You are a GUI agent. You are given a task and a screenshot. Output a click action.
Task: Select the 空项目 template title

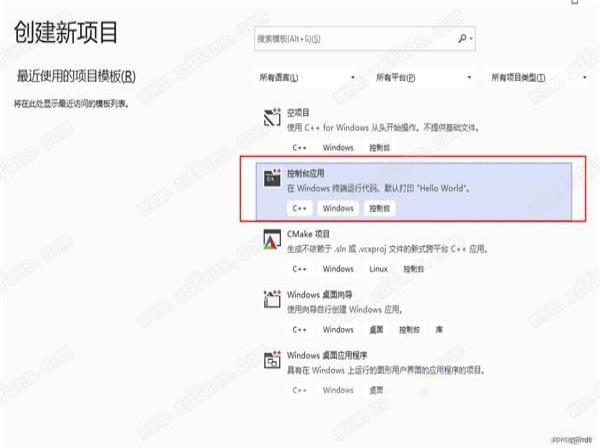tap(298, 112)
